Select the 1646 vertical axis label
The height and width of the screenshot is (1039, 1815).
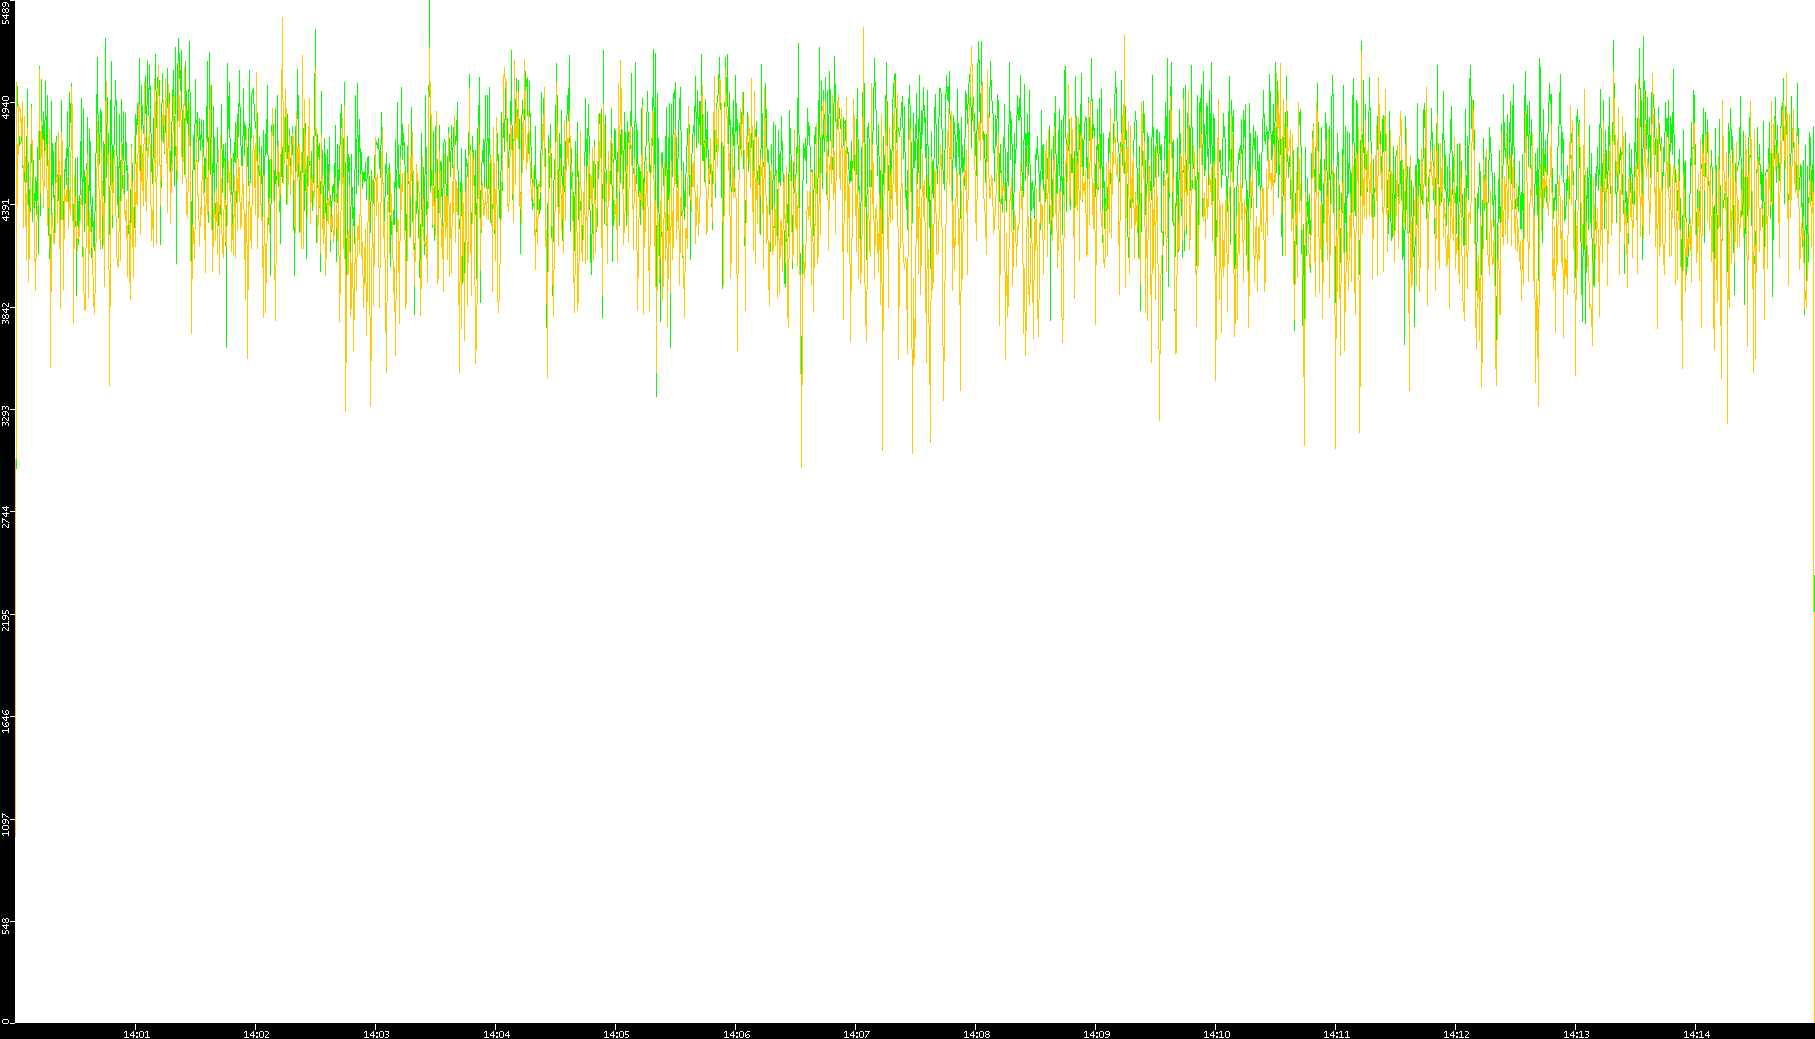click(6, 722)
